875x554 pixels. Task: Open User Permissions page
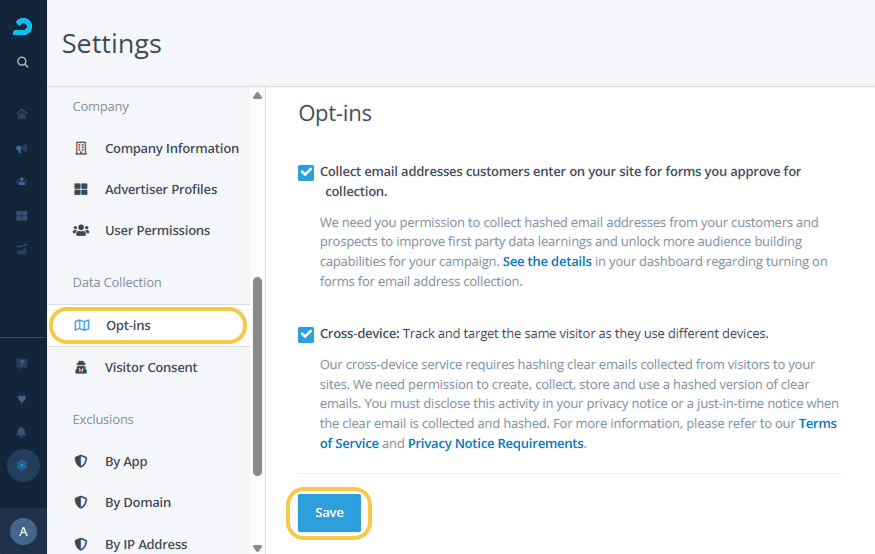157,231
